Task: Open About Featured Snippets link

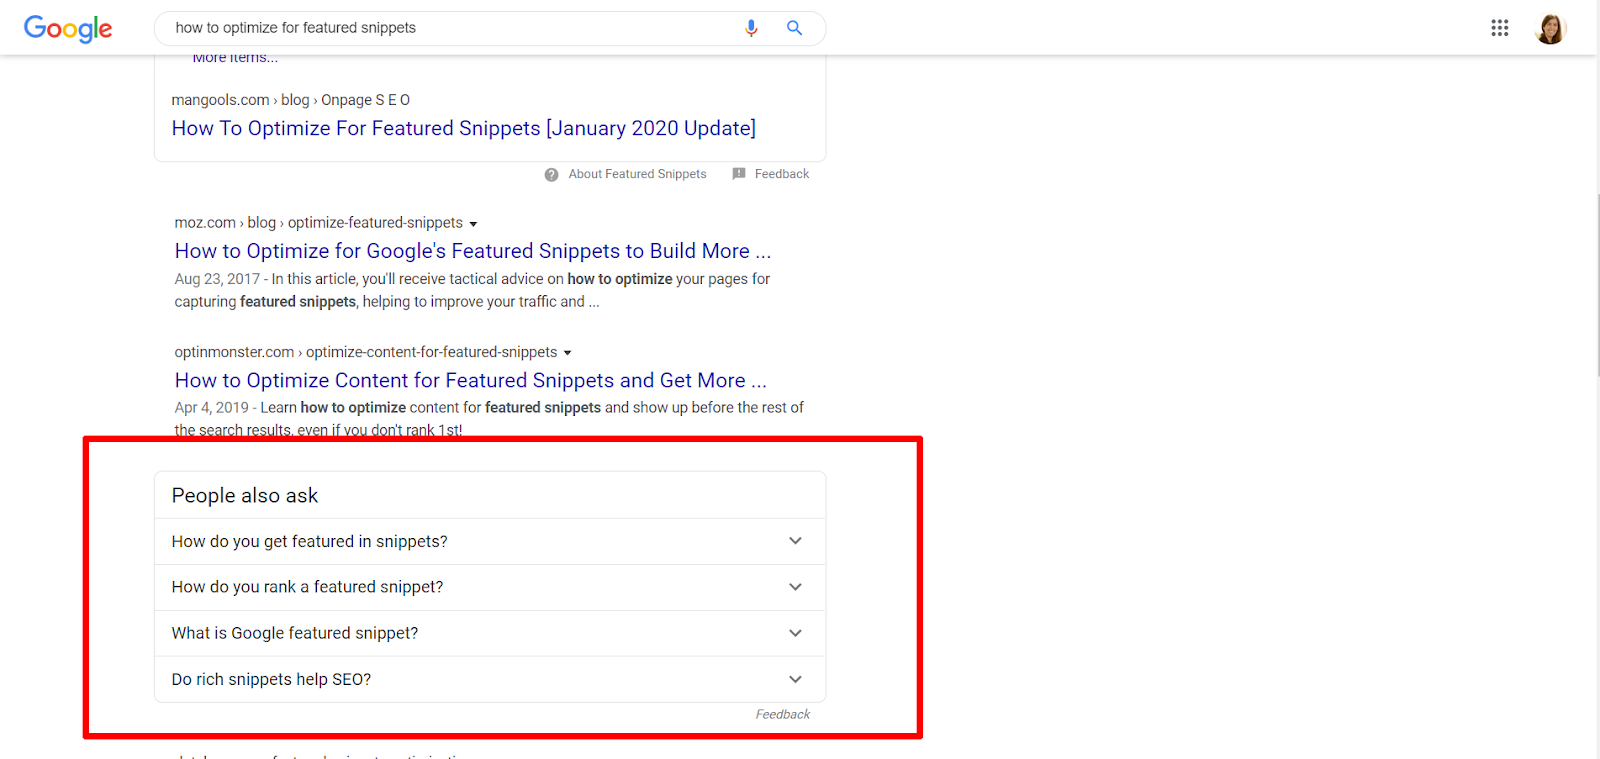Action: click(x=637, y=174)
